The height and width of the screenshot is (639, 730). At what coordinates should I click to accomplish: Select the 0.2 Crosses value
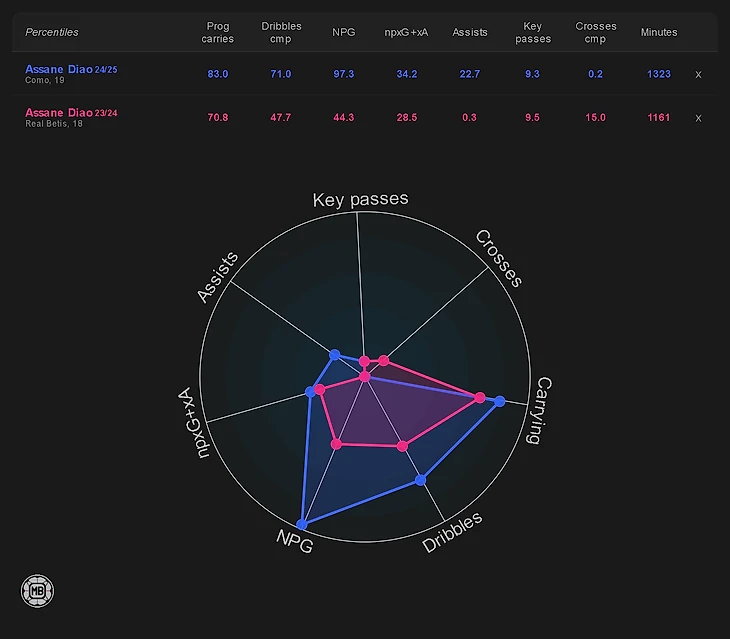coord(595,74)
